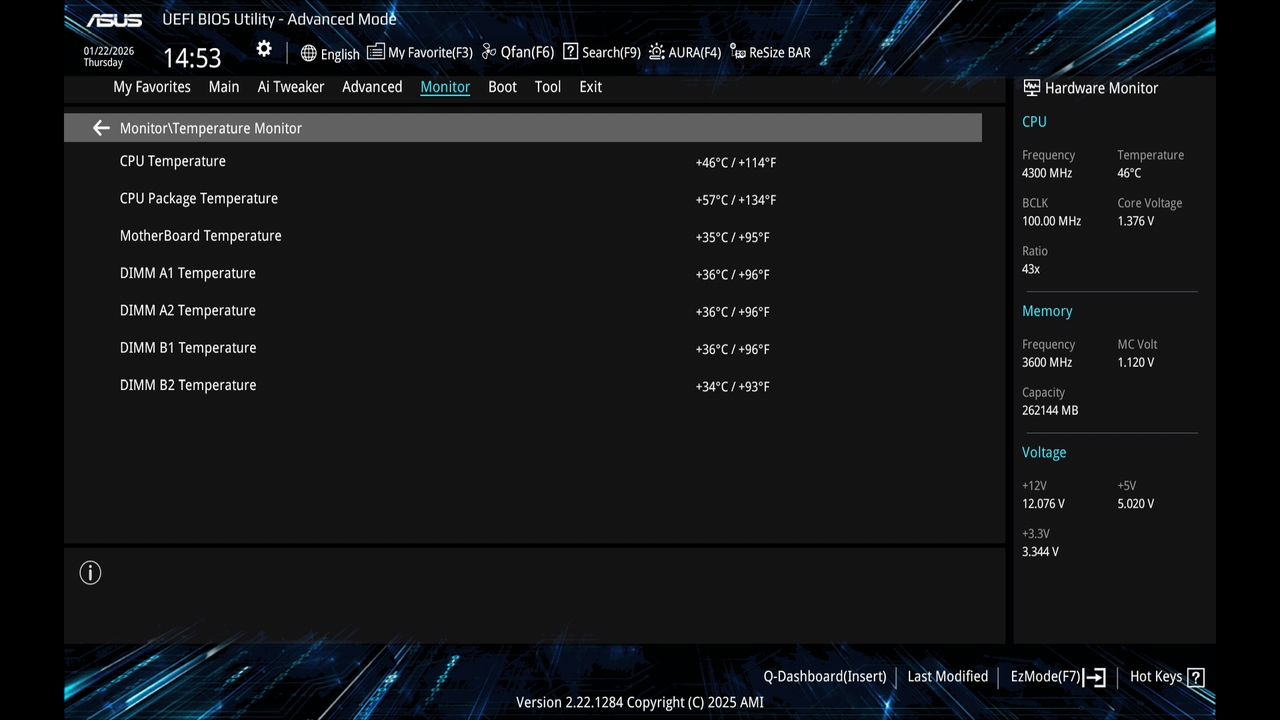Image resolution: width=1280 pixels, height=720 pixels.
Task: Open the Hot Keys help
Action: pos(1166,676)
